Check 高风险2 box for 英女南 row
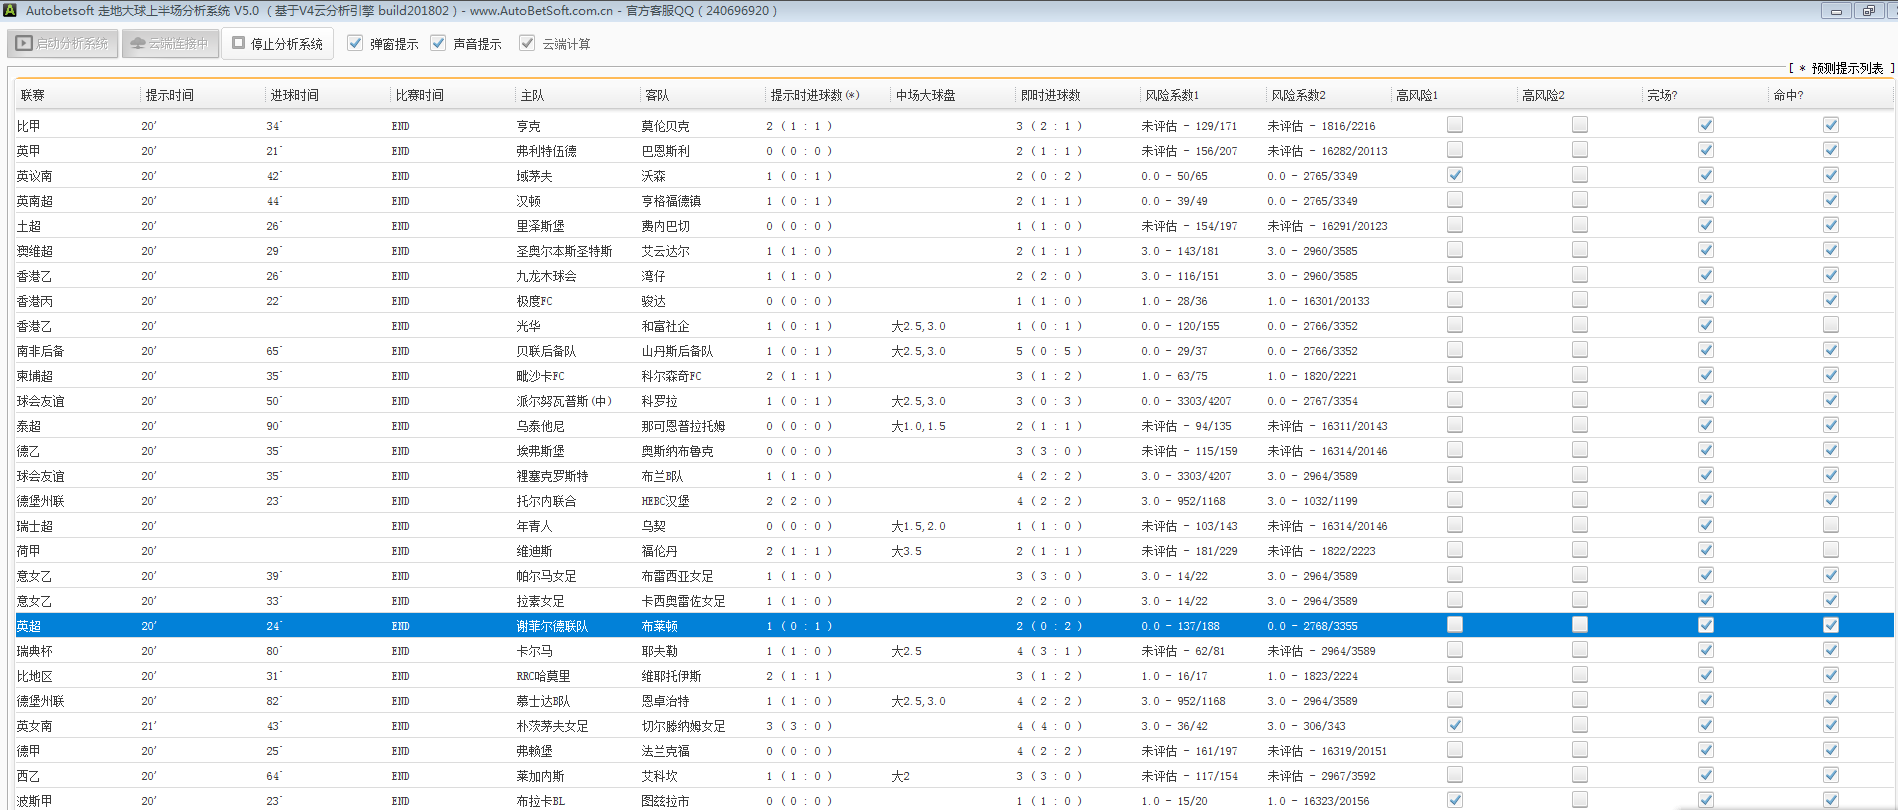The image size is (1898, 810). [x=1580, y=725]
